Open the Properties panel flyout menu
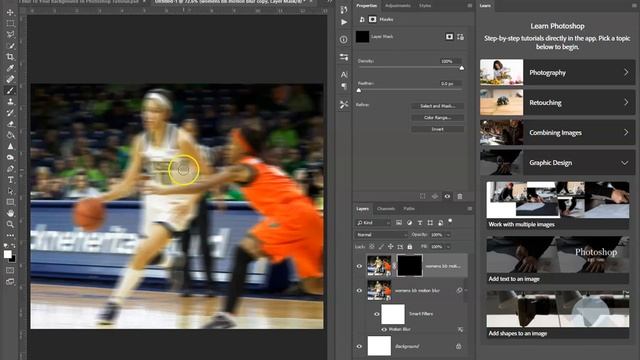The height and width of the screenshot is (360, 640). pyautogui.click(x=470, y=6)
